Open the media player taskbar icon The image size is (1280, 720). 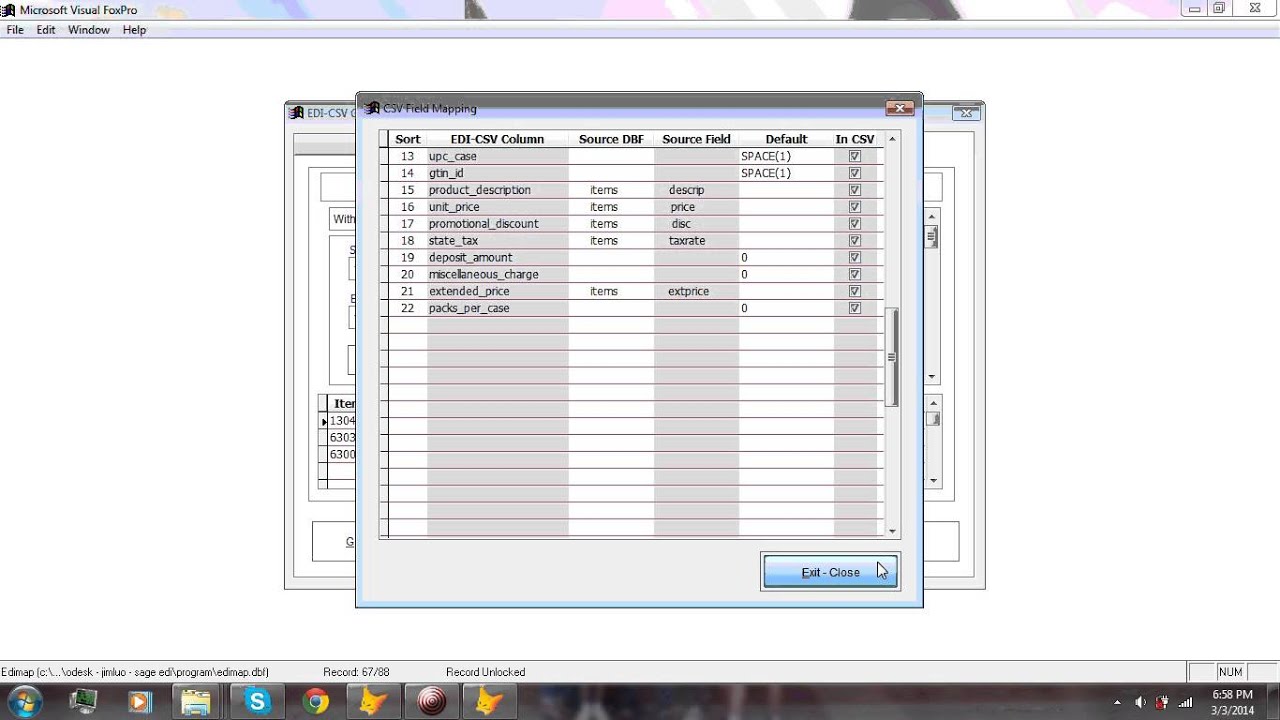[x=139, y=702]
